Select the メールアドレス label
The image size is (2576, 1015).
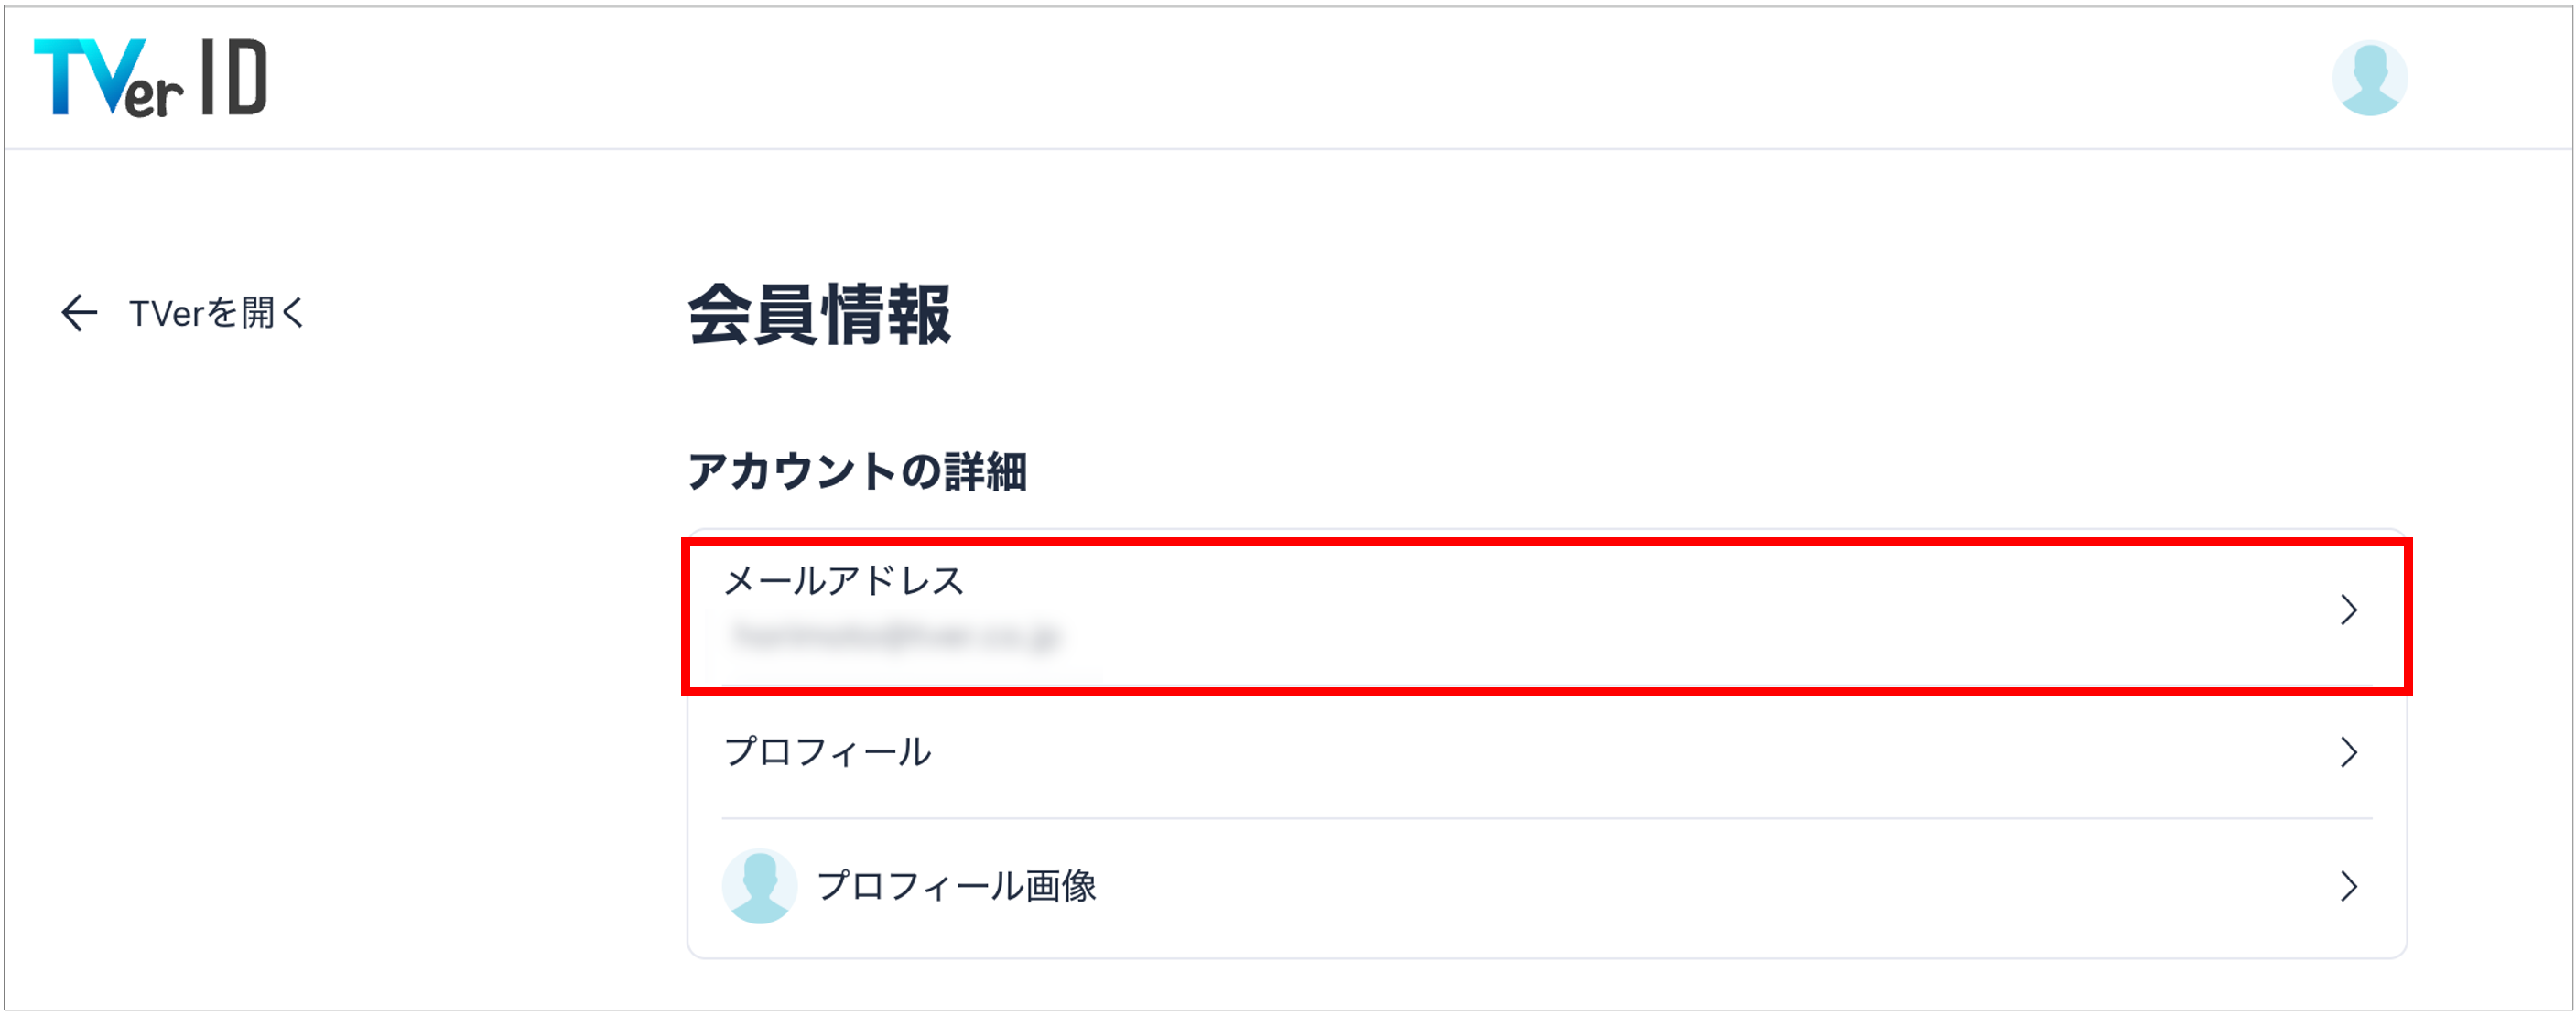click(x=843, y=580)
